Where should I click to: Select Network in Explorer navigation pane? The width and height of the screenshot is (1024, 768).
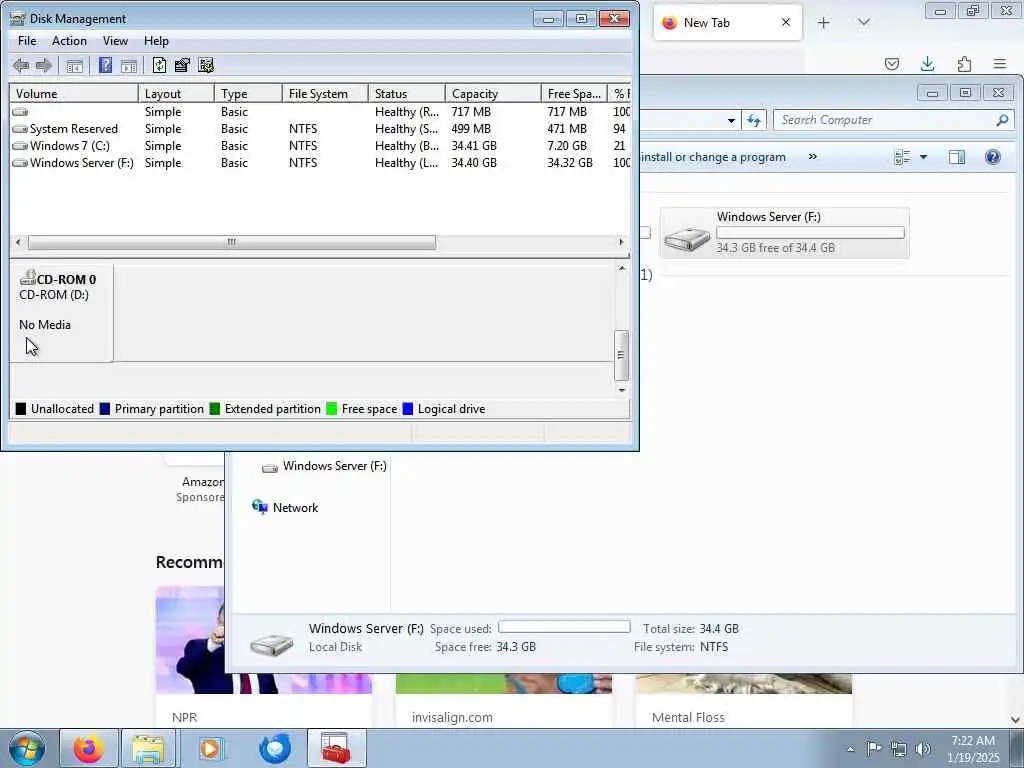(285, 507)
